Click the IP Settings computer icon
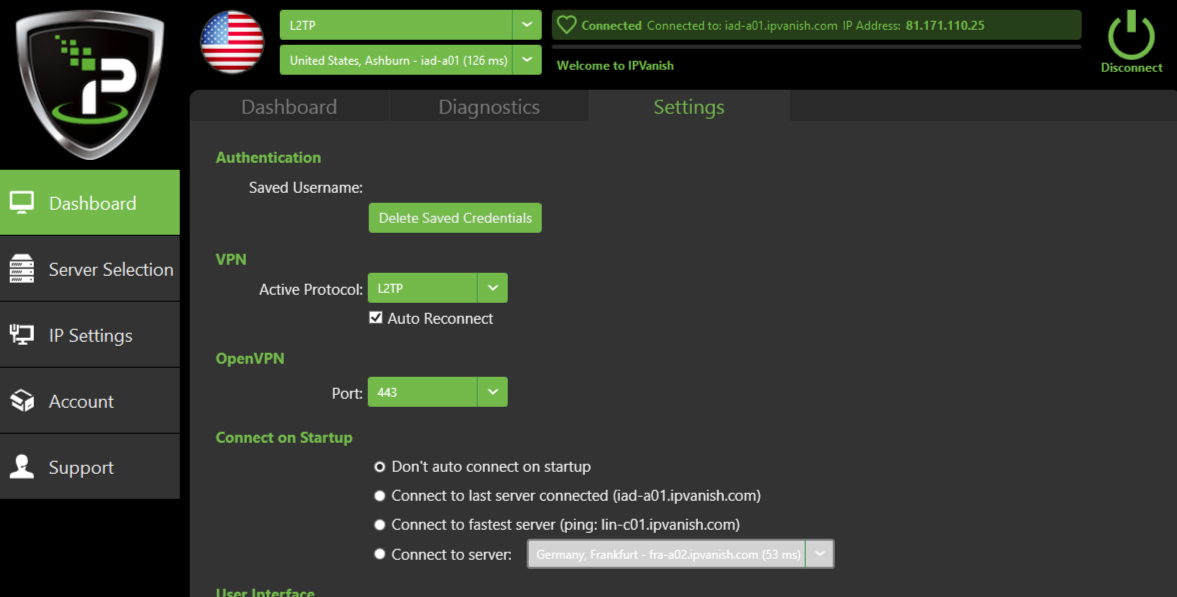The height and width of the screenshot is (597, 1177). [22, 335]
